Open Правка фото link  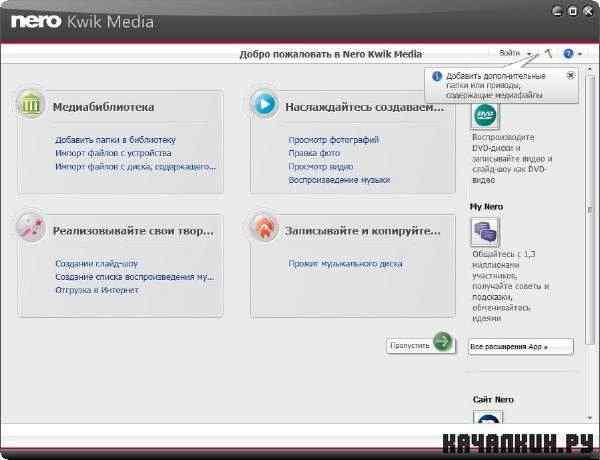pos(314,153)
